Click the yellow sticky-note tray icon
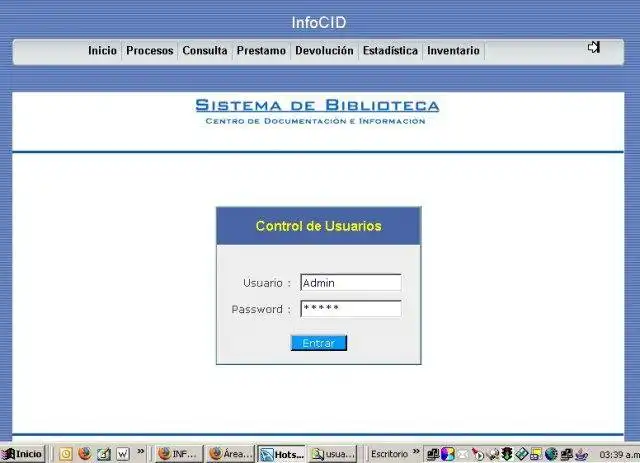This screenshot has height=463, width=640. pos(536,454)
